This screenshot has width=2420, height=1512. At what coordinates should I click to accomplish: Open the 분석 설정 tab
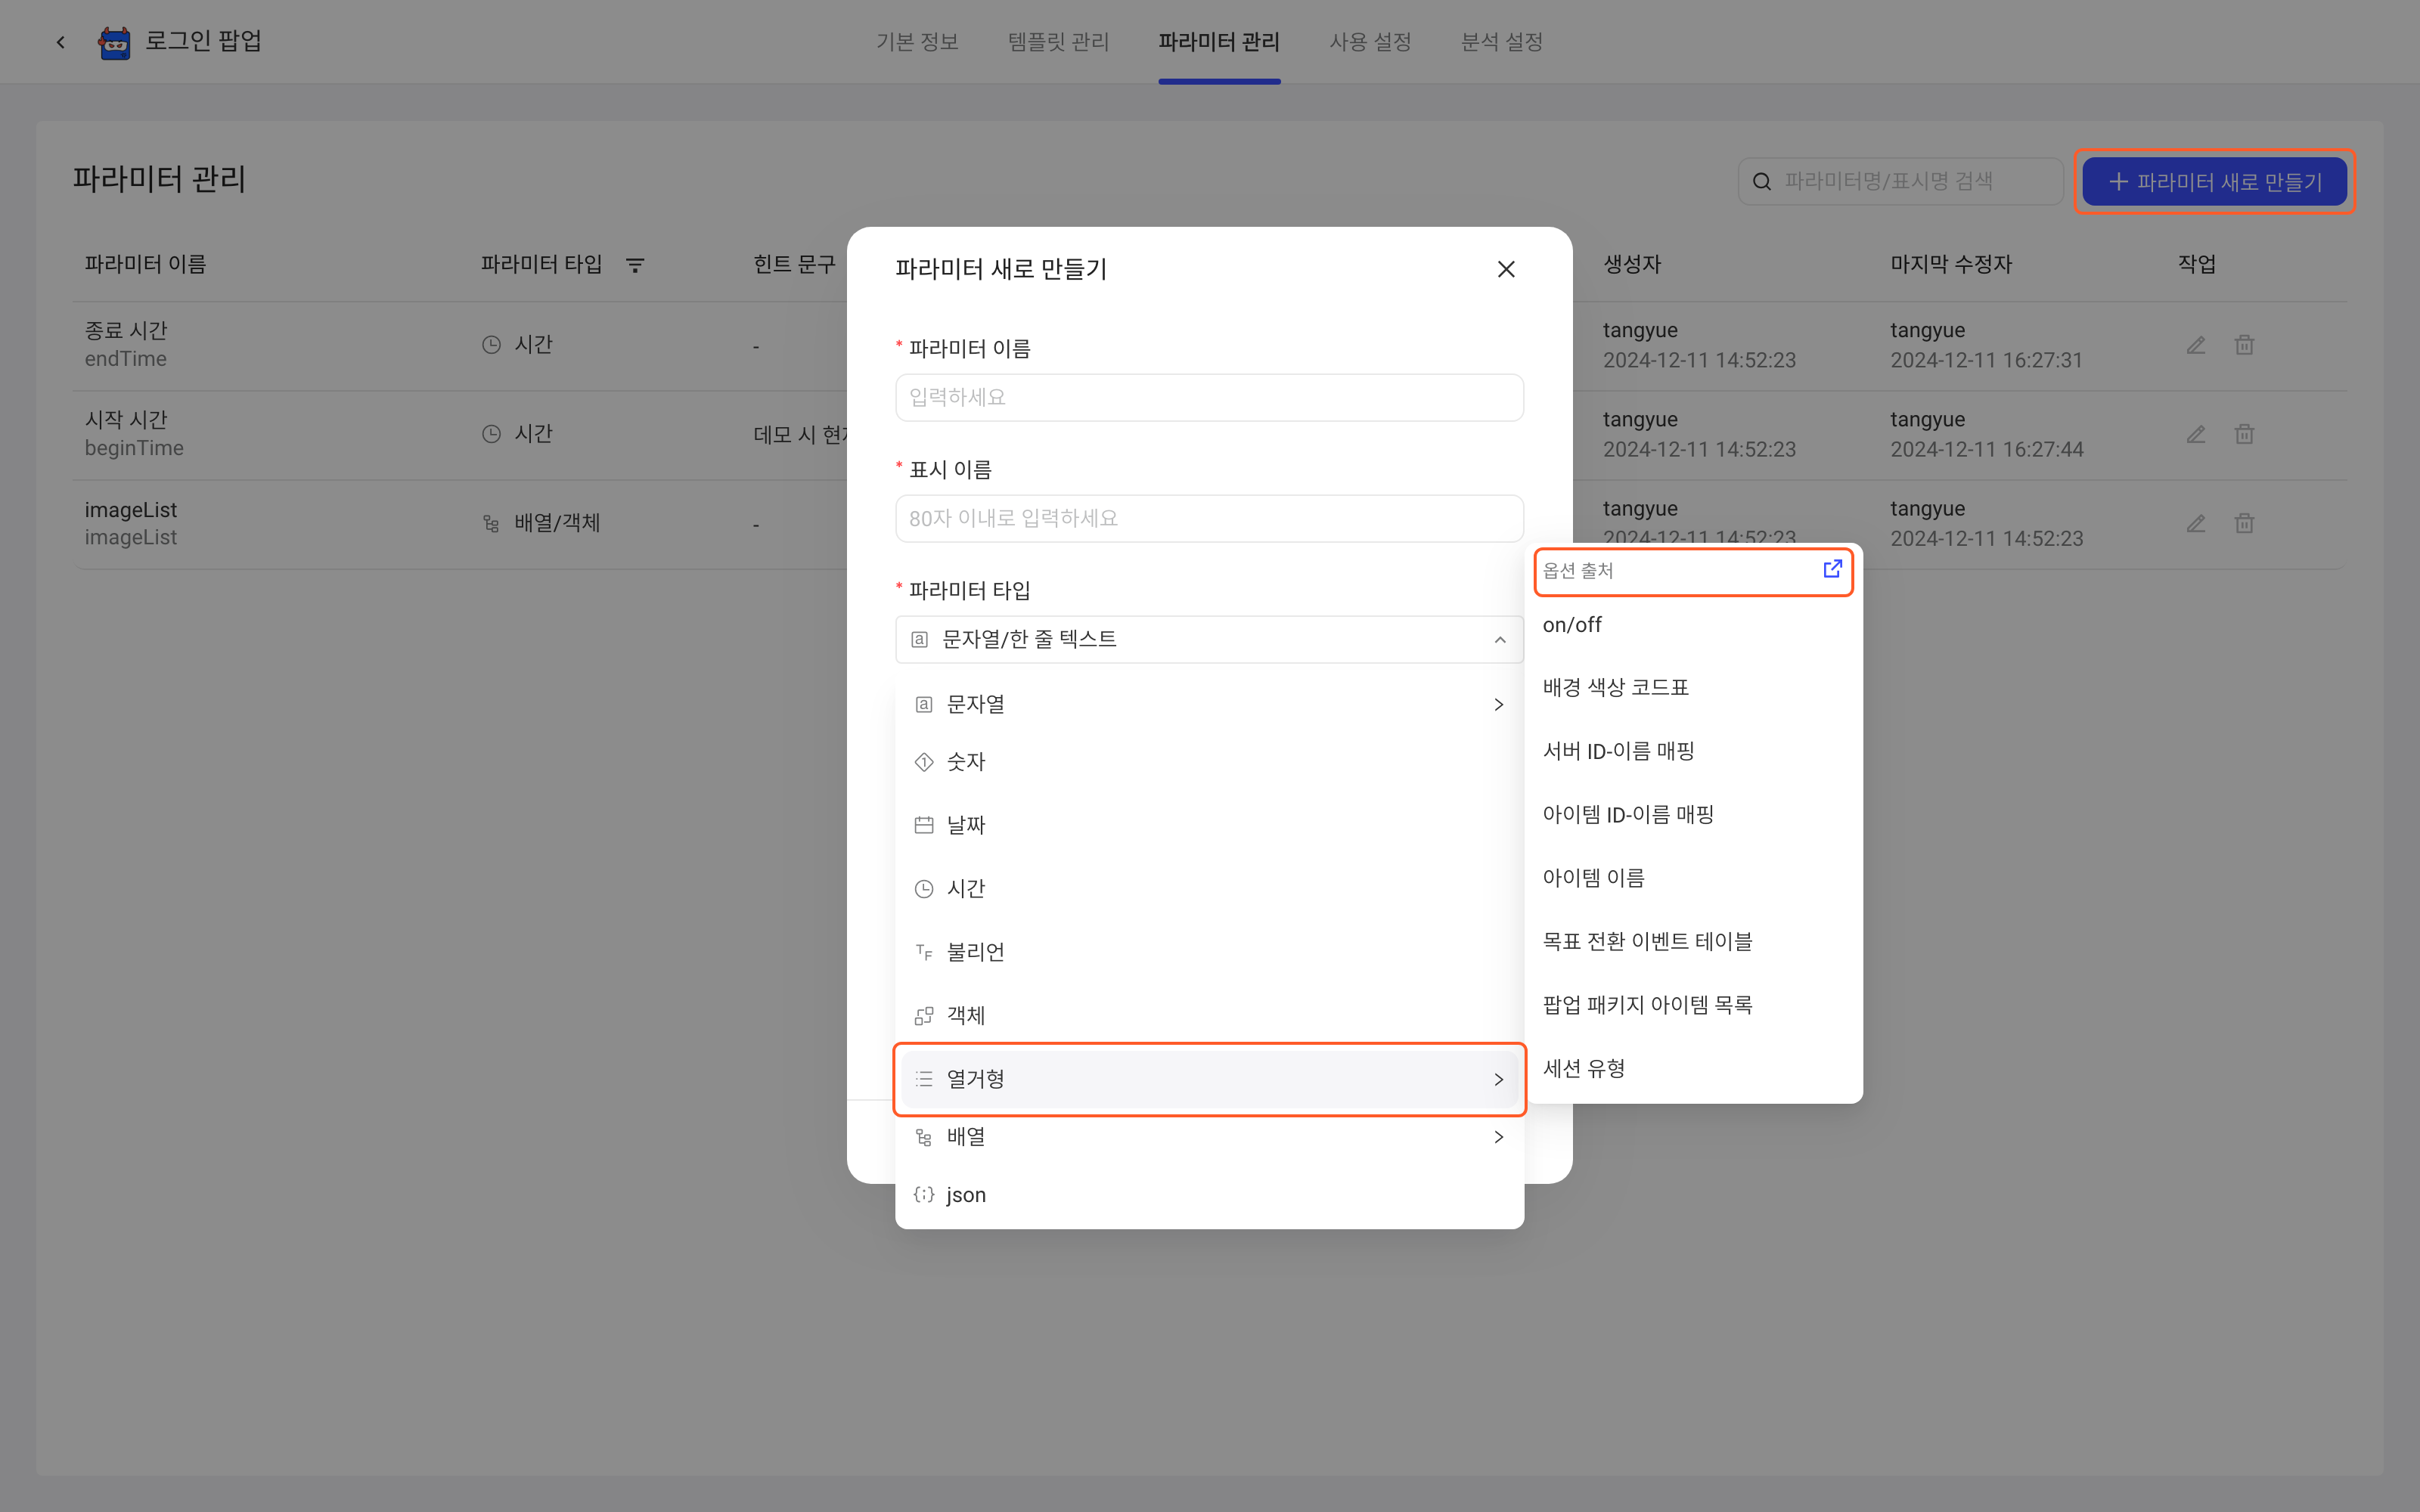pyautogui.click(x=1501, y=42)
